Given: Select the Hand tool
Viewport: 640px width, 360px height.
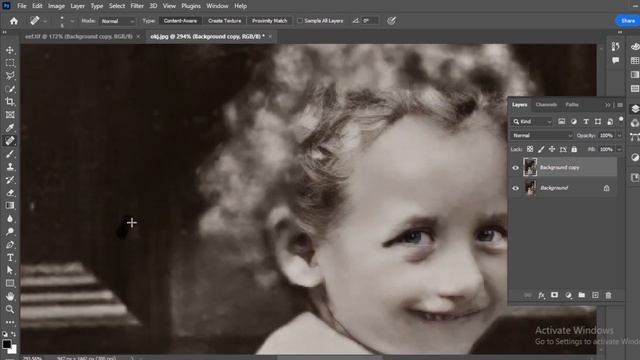Looking at the screenshot, I should [10, 296].
